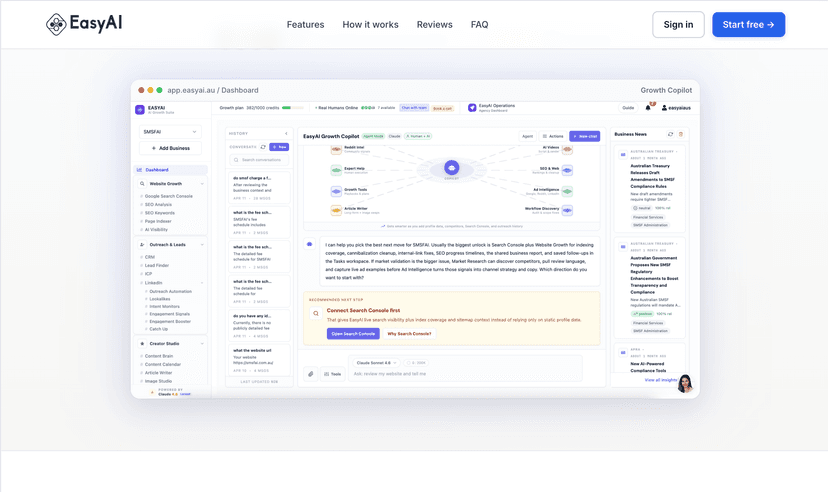The image size is (828, 492).
Task: Open Article Writer in the sidebar list
Action: click(x=158, y=373)
